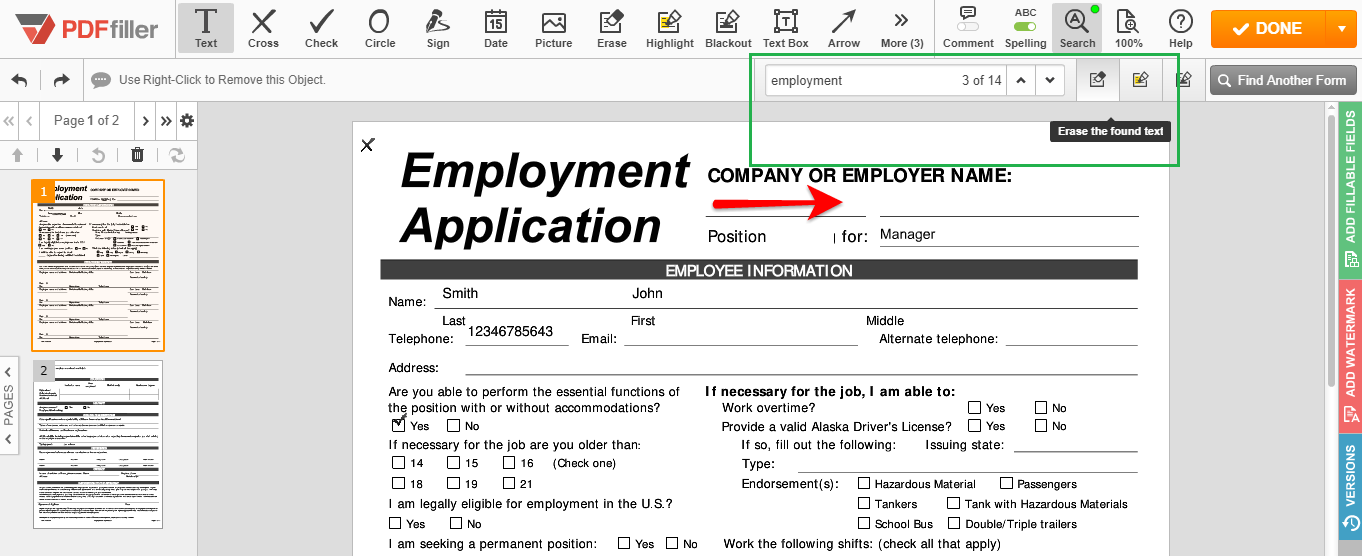The height and width of the screenshot is (556, 1362).
Task: Select the Circle tool
Action: pos(379,28)
